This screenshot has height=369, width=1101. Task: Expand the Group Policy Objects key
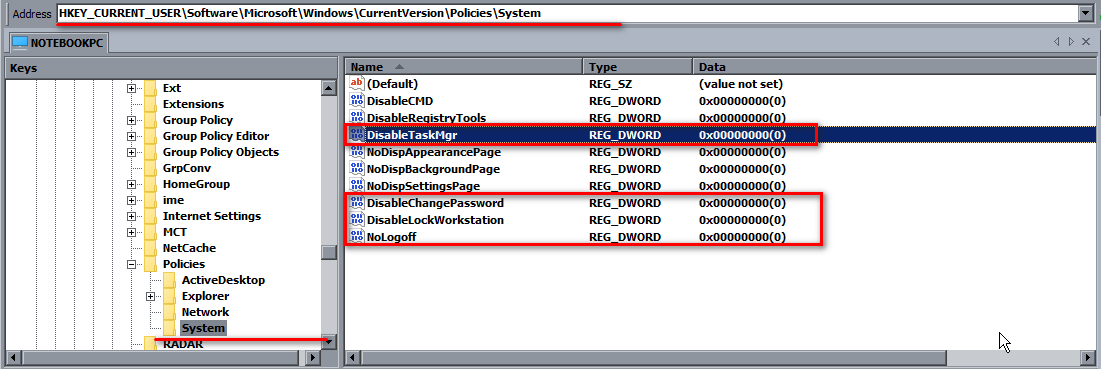pos(131,153)
